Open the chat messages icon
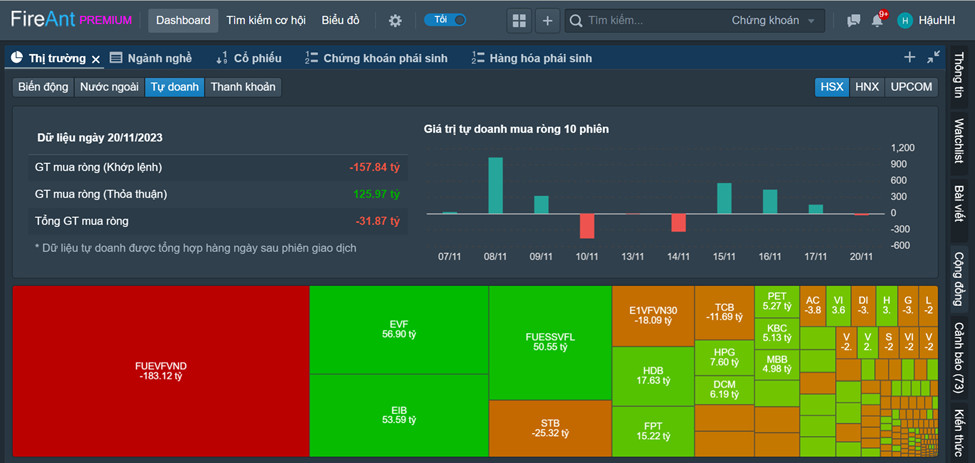 point(854,21)
